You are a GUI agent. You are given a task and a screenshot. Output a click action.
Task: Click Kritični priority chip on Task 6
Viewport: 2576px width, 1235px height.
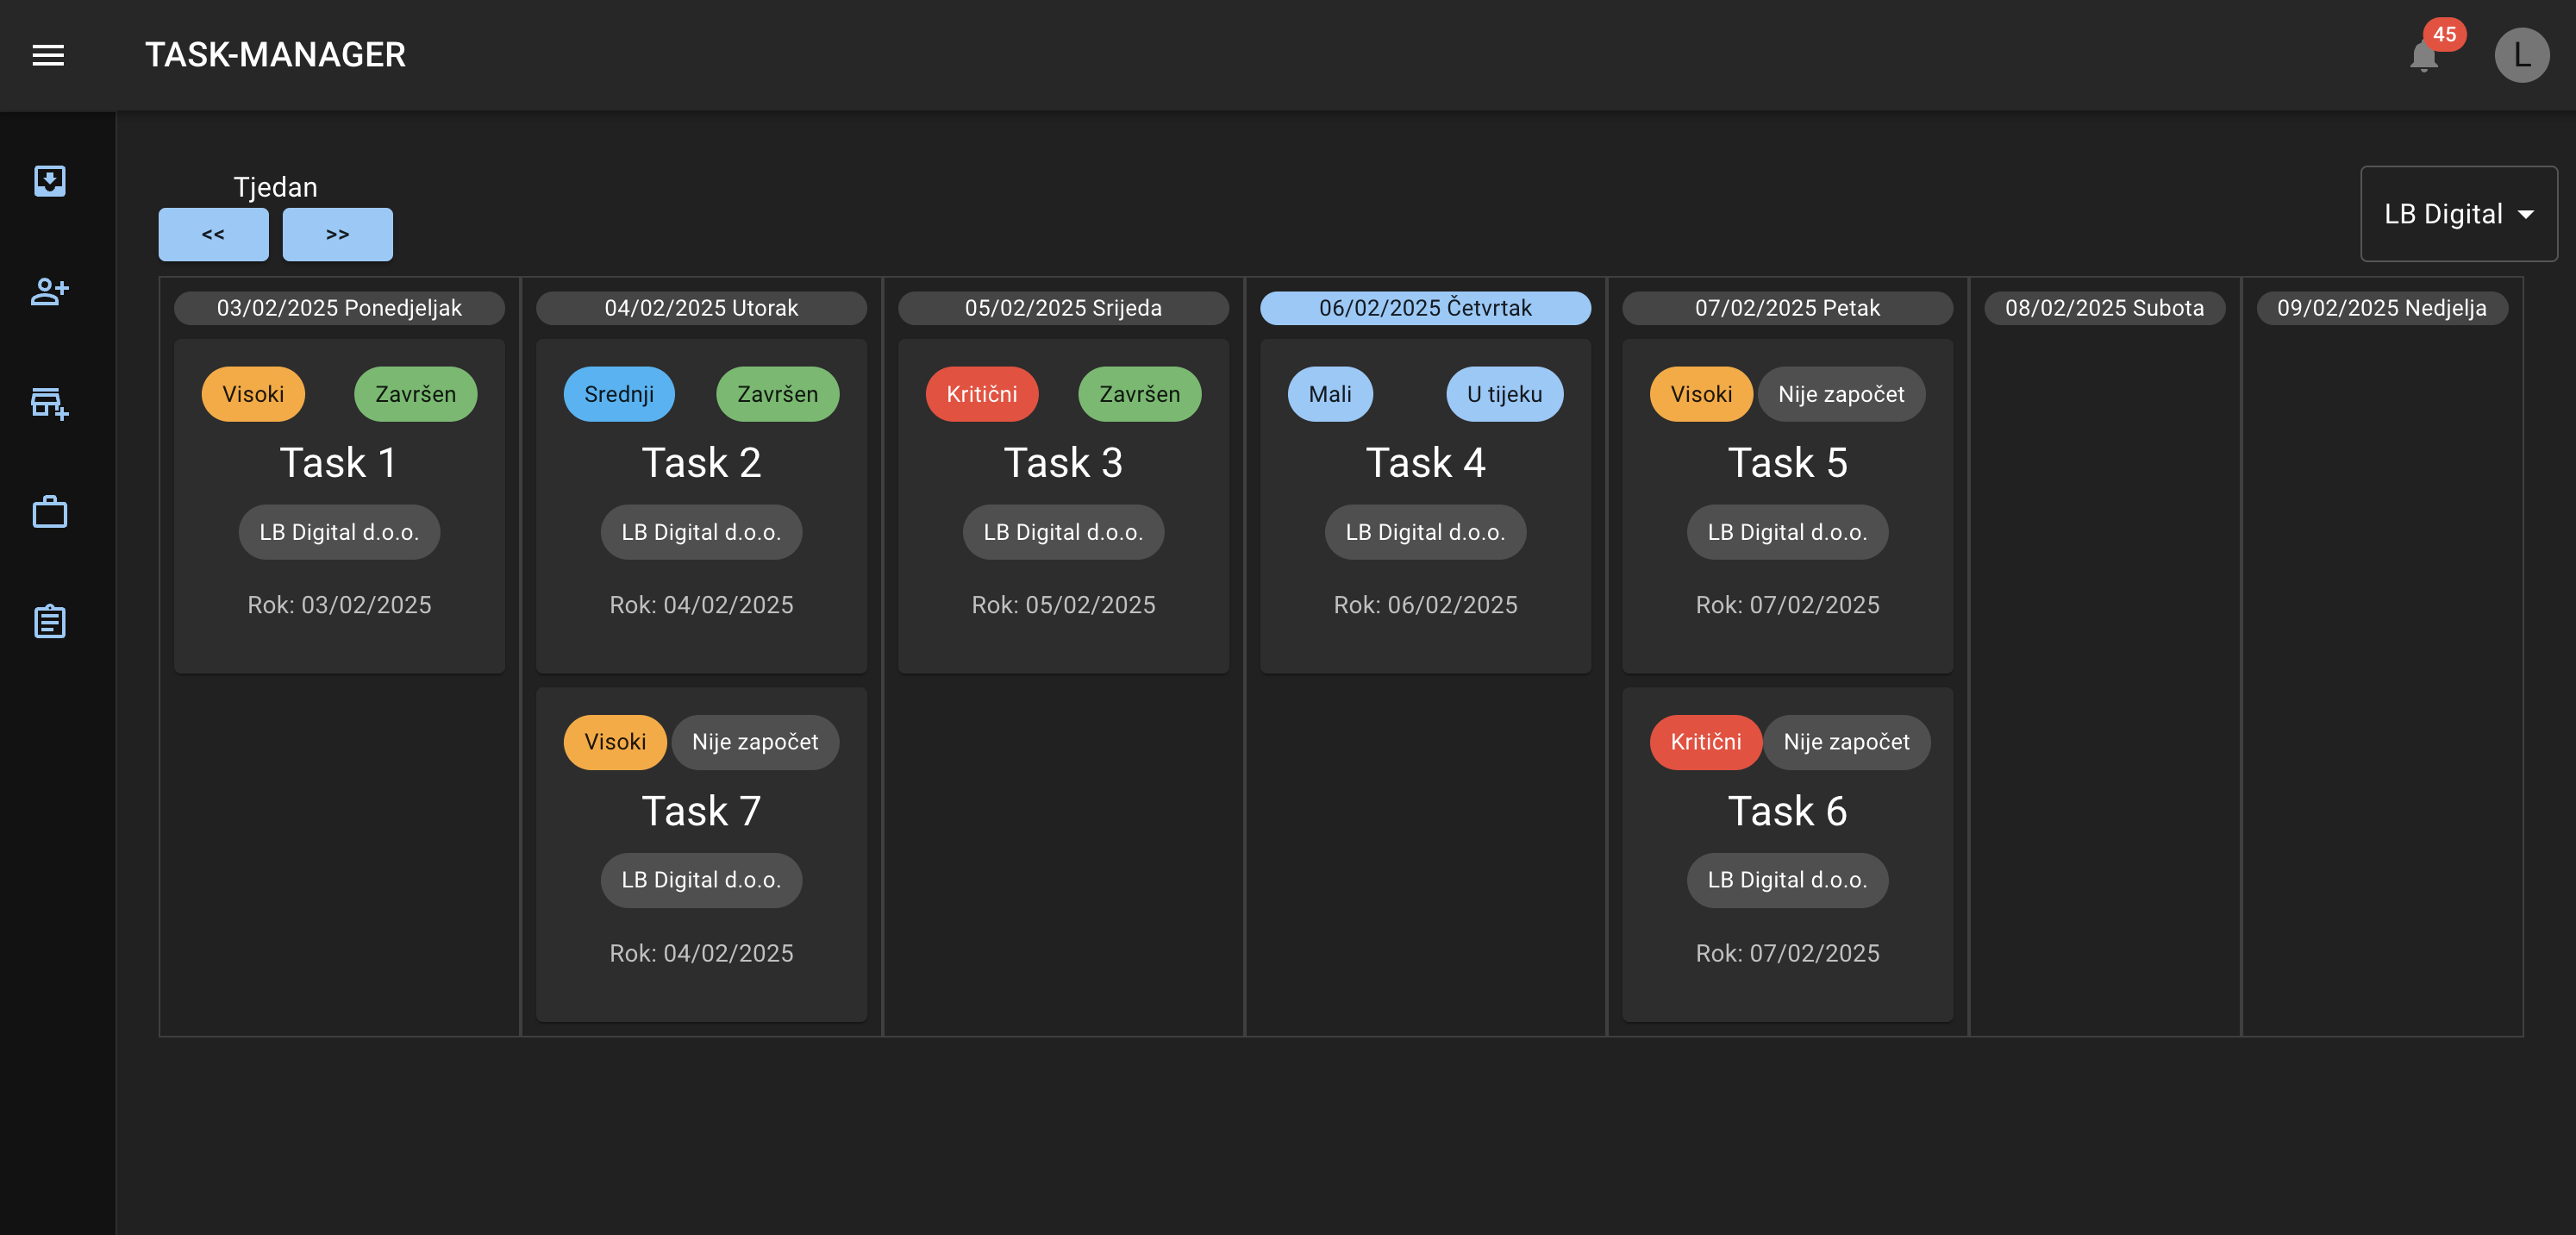coord(1705,742)
